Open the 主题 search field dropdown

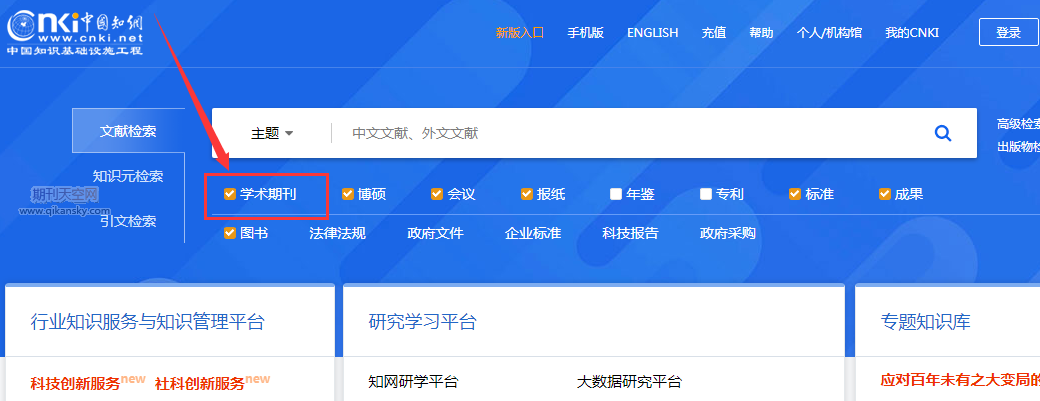pyautogui.click(x=272, y=133)
